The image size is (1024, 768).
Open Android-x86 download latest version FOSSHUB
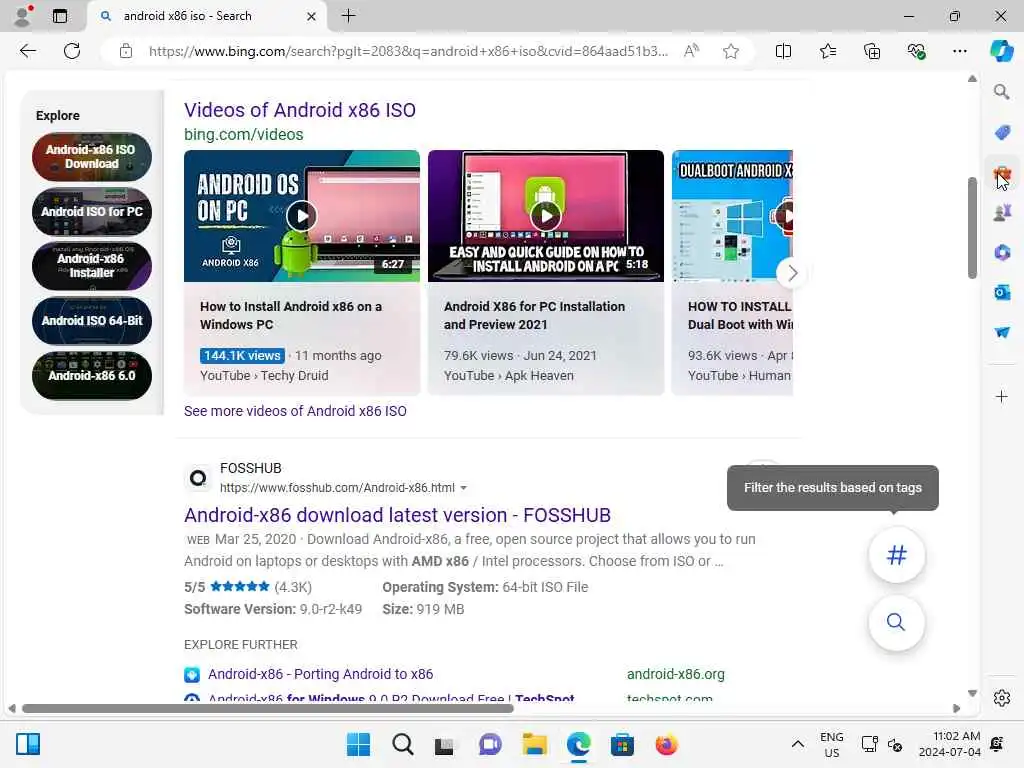(397, 515)
